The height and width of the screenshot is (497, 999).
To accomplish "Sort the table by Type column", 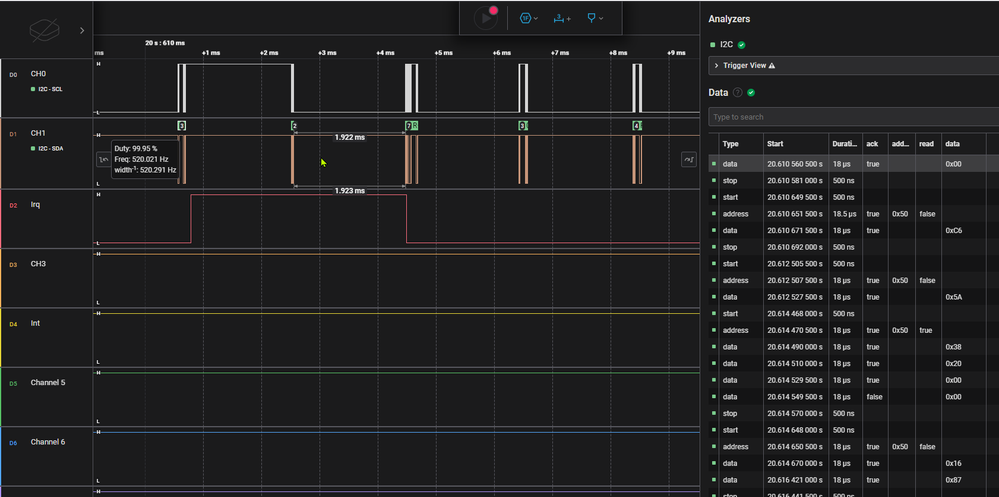I will pos(730,144).
